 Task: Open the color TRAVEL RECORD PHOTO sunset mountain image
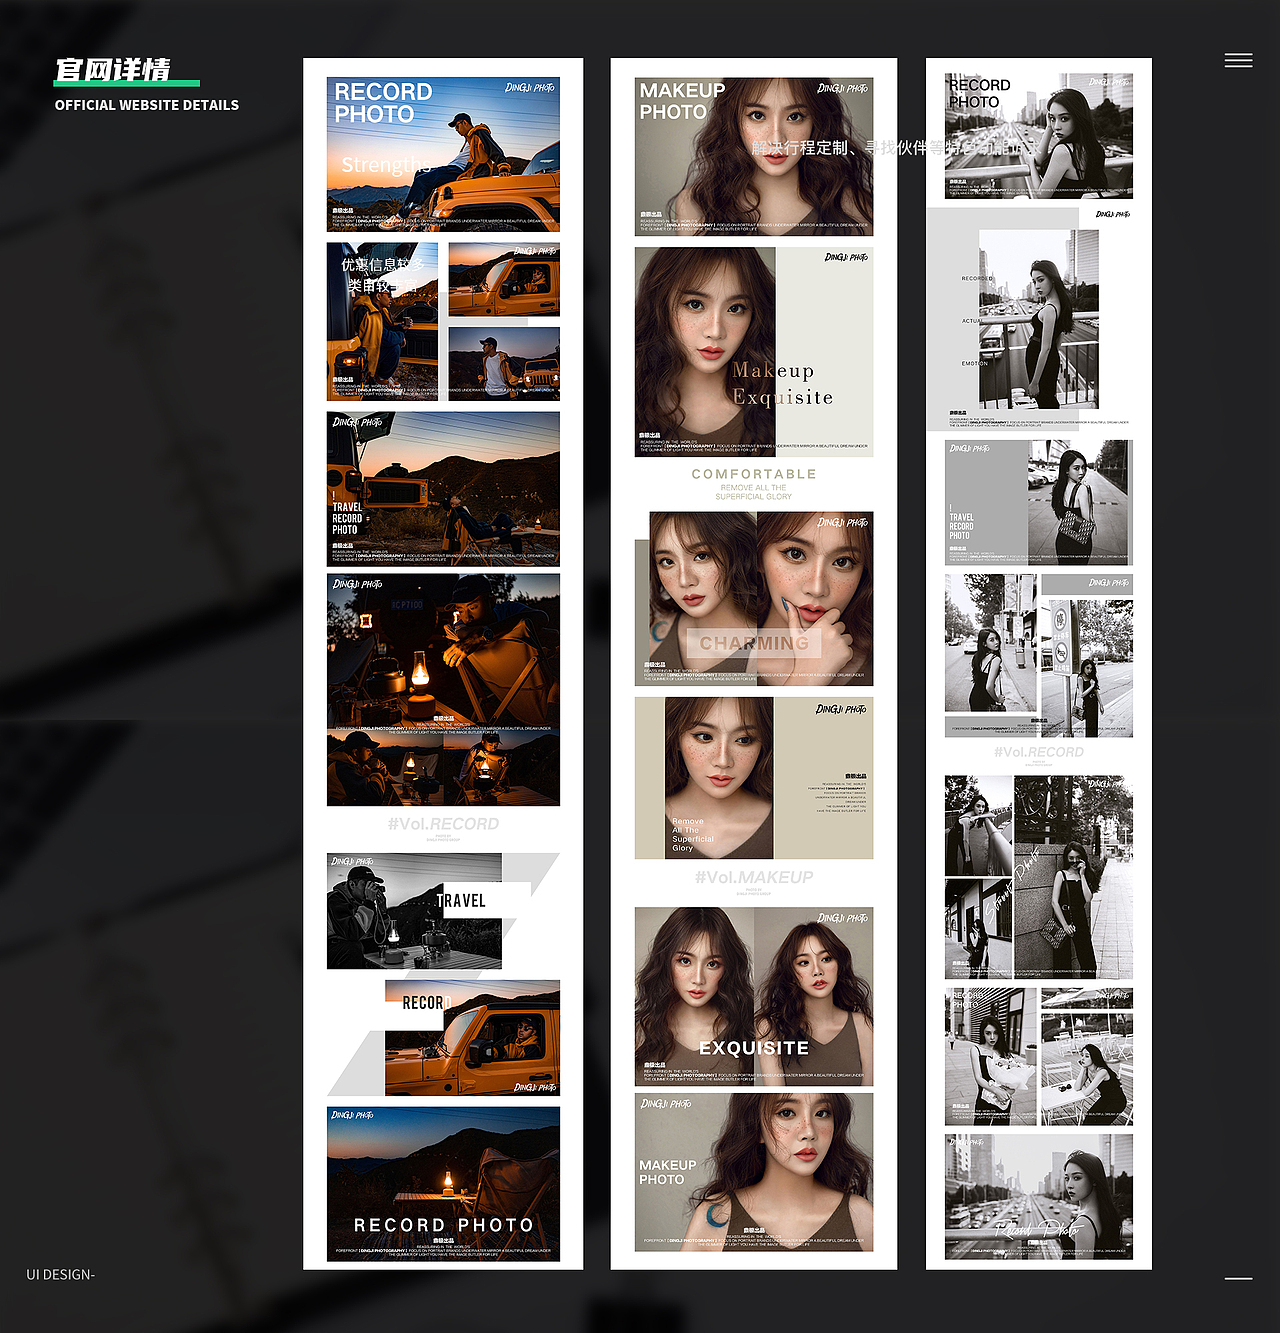pos(443,489)
